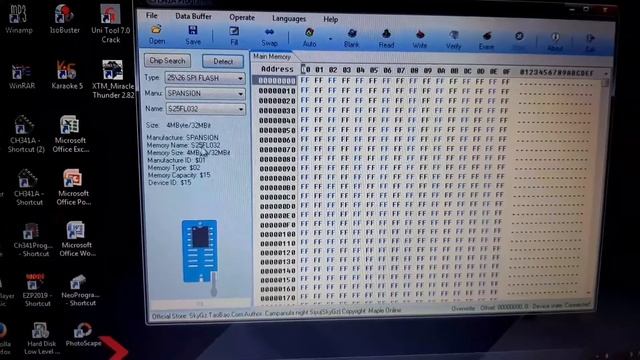The width and height of the screenshot is (640, 360).
Task: Click the Read chip toolbar icon
Action: tap(386, 39)
